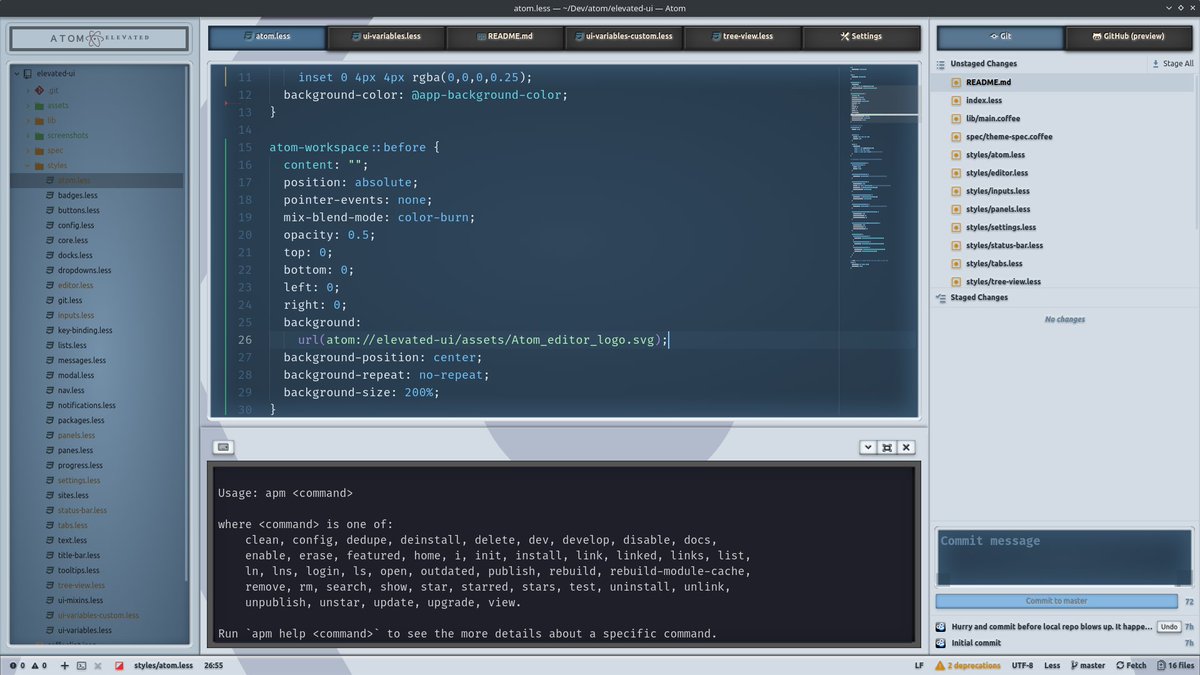Image resolution: width=1200 pixels, height=675 pixels.
Task: Collapse the elevated-ui project root folder
Action: point(17,74)
